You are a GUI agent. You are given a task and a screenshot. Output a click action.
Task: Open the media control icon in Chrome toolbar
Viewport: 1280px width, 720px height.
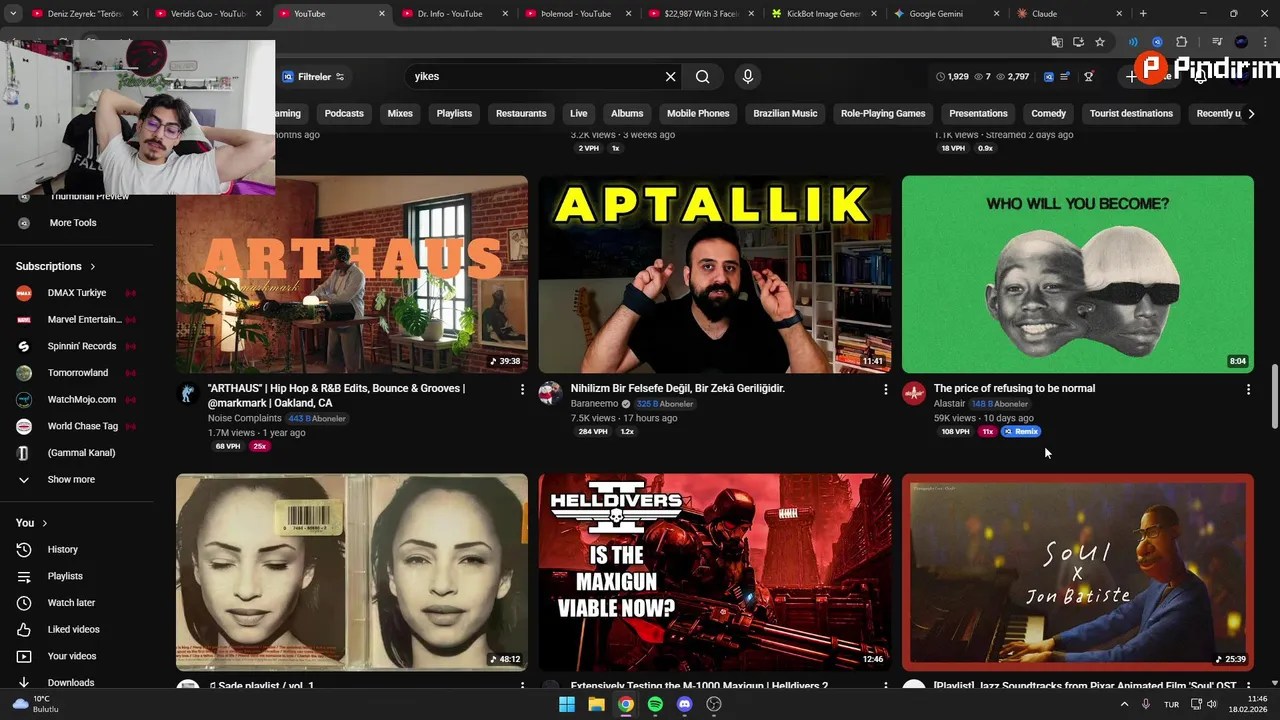tap(1217, 42)
